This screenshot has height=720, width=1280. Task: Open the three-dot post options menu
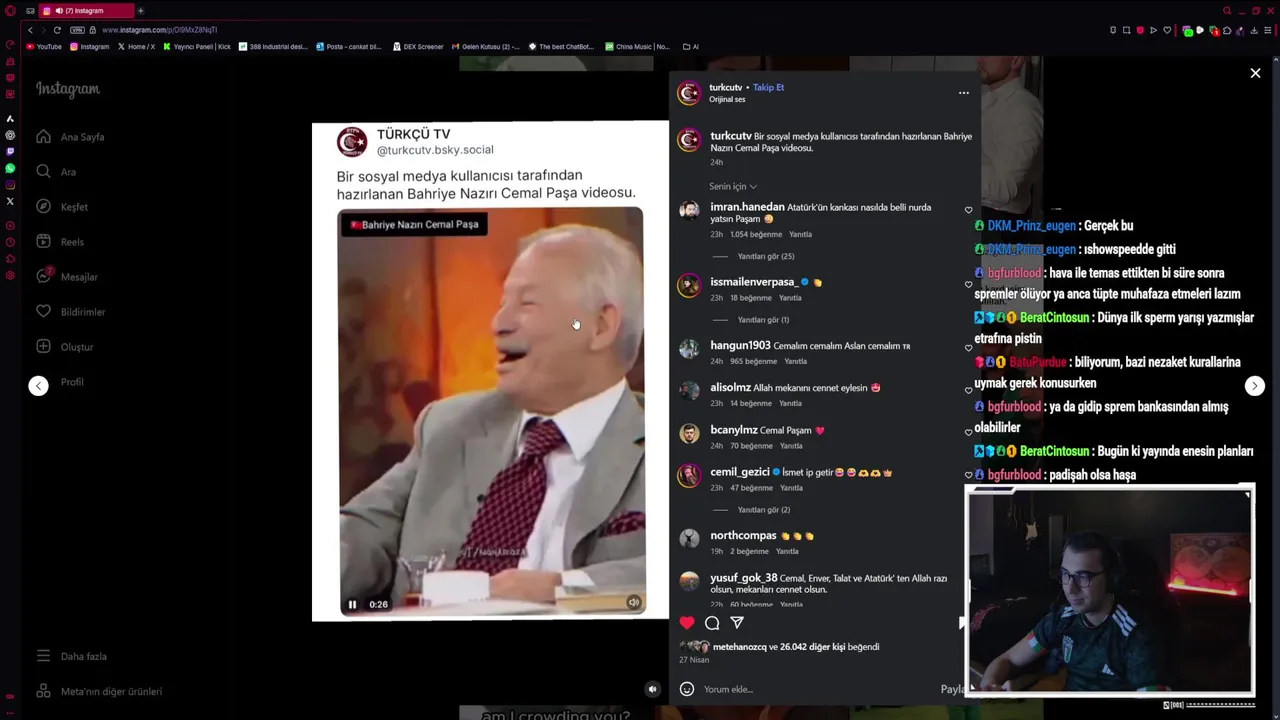click(x=964, y=93)
